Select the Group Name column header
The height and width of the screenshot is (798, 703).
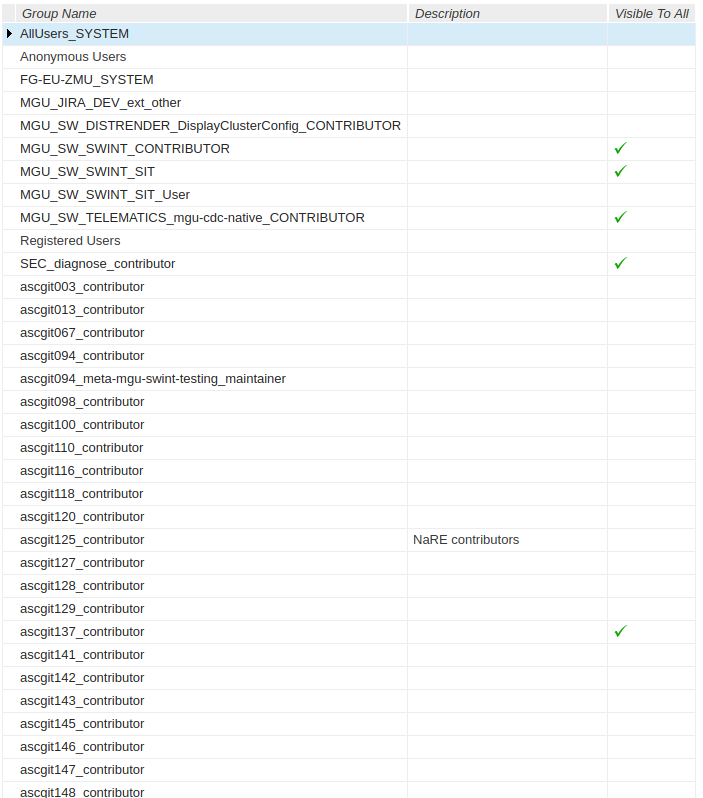click(59, 14)
